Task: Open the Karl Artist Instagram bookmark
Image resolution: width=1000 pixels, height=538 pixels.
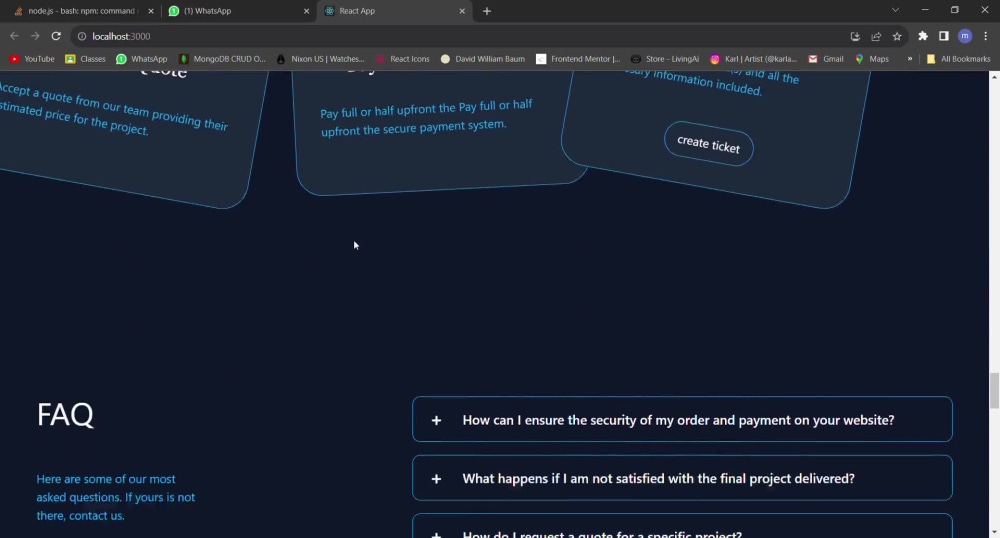Action: pos(754,59)
